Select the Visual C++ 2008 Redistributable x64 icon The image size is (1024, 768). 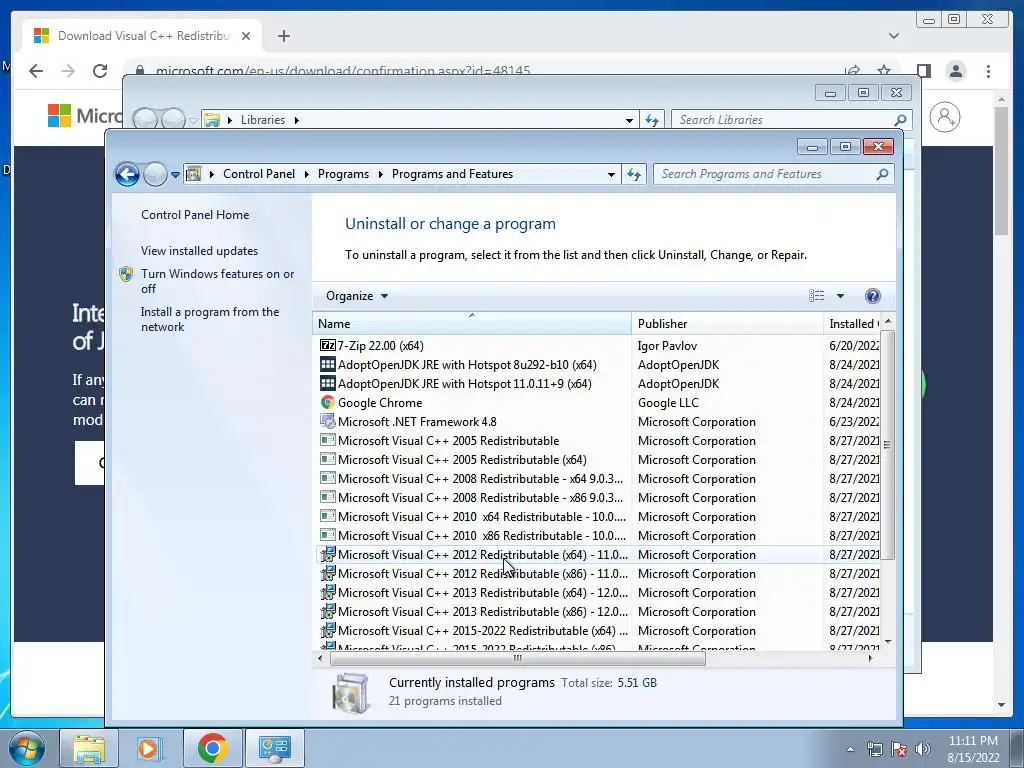(x=327, y=478)
